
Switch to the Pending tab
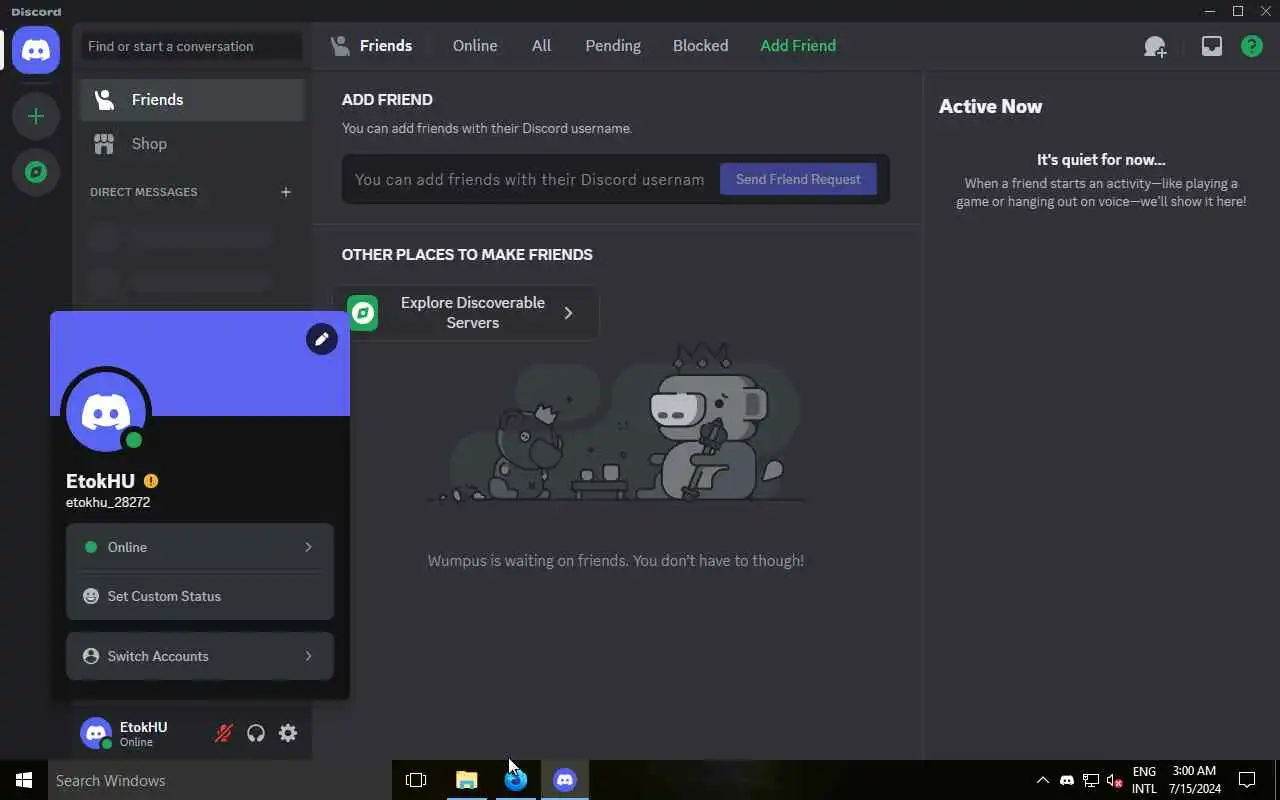pyautogui.click(x=613, y=46)
